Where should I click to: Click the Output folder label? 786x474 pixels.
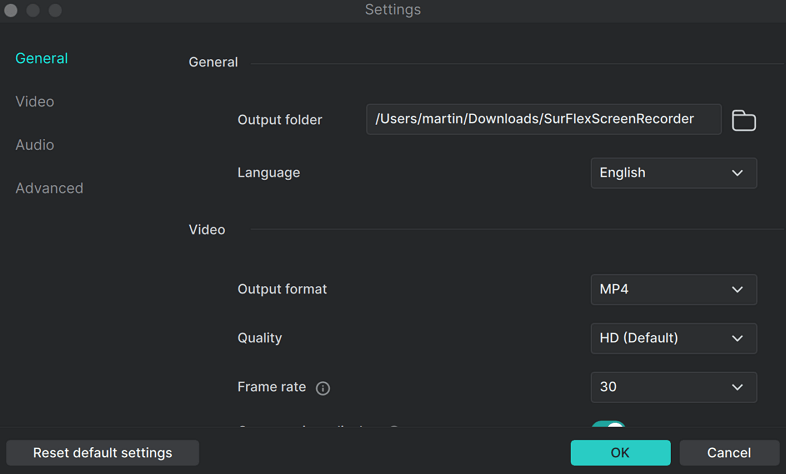pyautogui.click(x=280, y=120)
